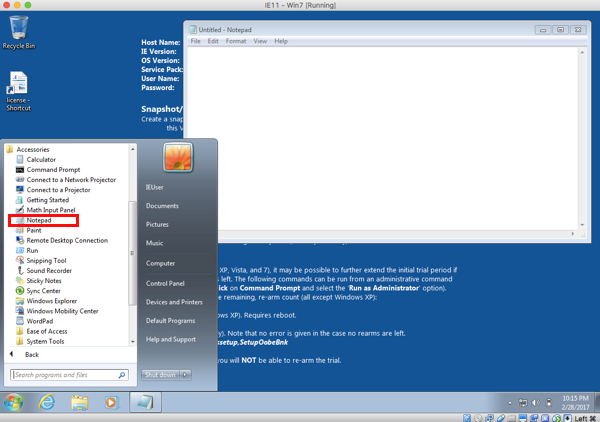Open Default Programs

coord(171,321)
